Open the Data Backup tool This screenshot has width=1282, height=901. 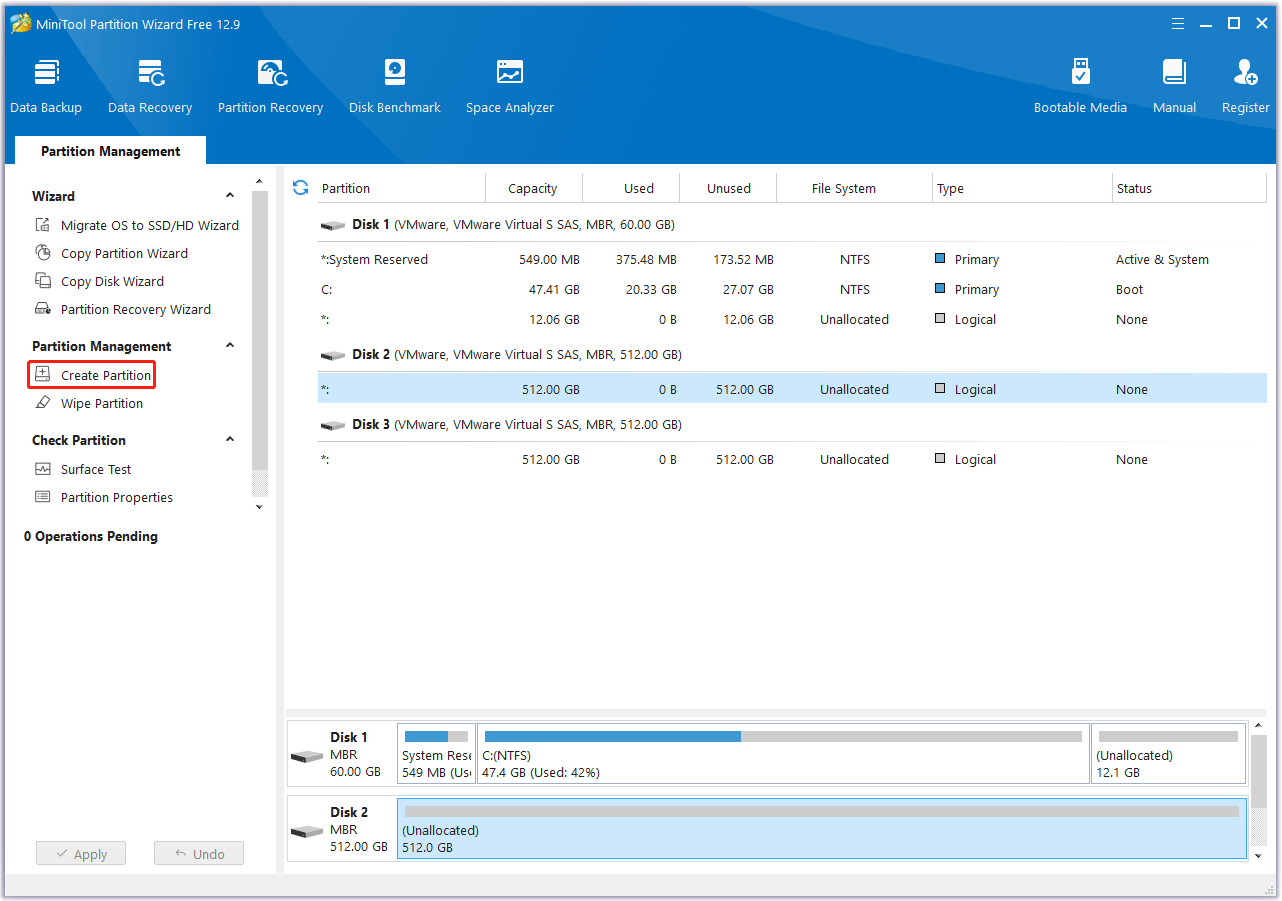point(46,87)
